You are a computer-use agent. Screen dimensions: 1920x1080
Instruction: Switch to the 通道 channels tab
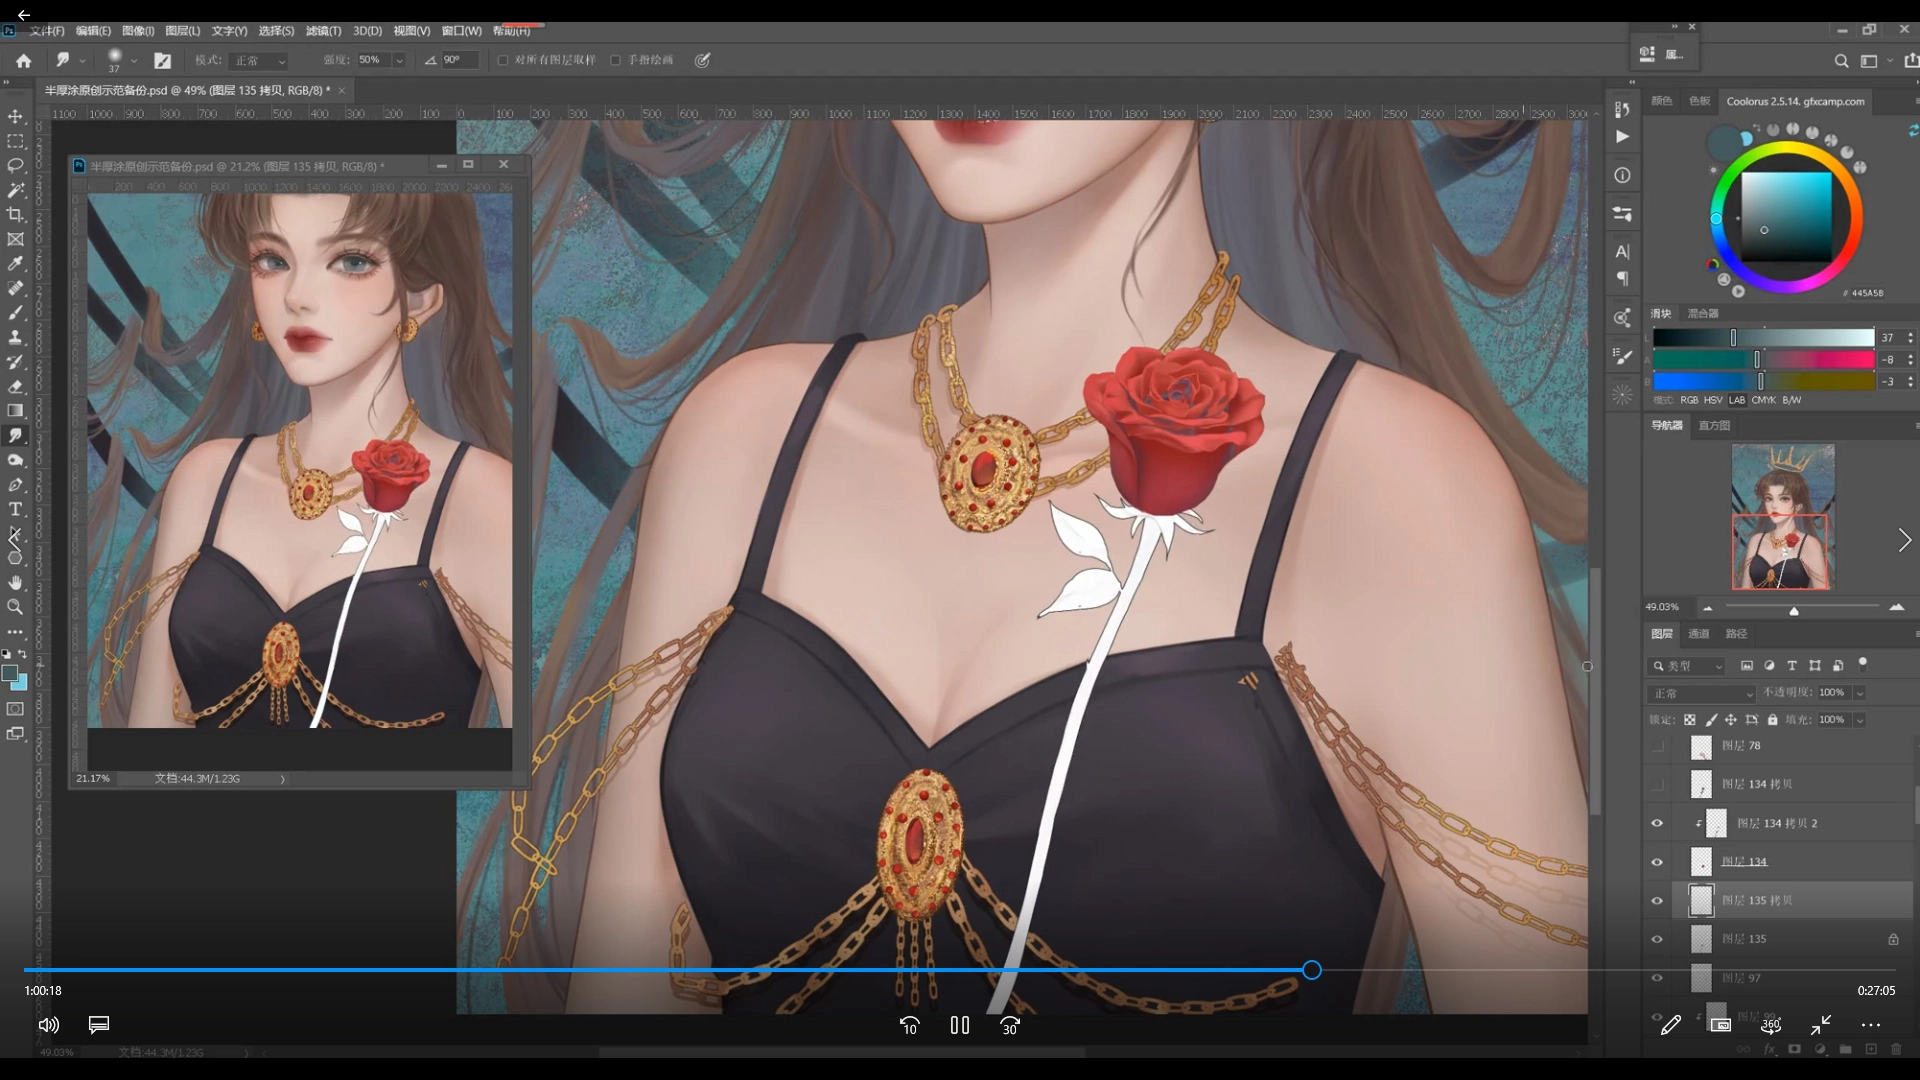click(1699, 634)
